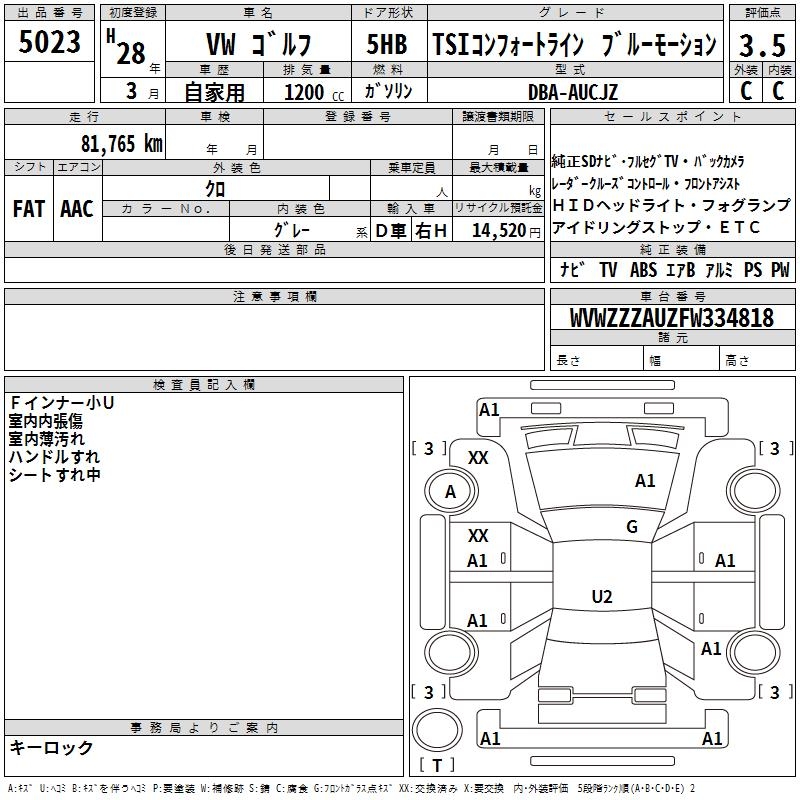Select the D車 import value
This screenshot has width=800, height=800.
point(391,231)
